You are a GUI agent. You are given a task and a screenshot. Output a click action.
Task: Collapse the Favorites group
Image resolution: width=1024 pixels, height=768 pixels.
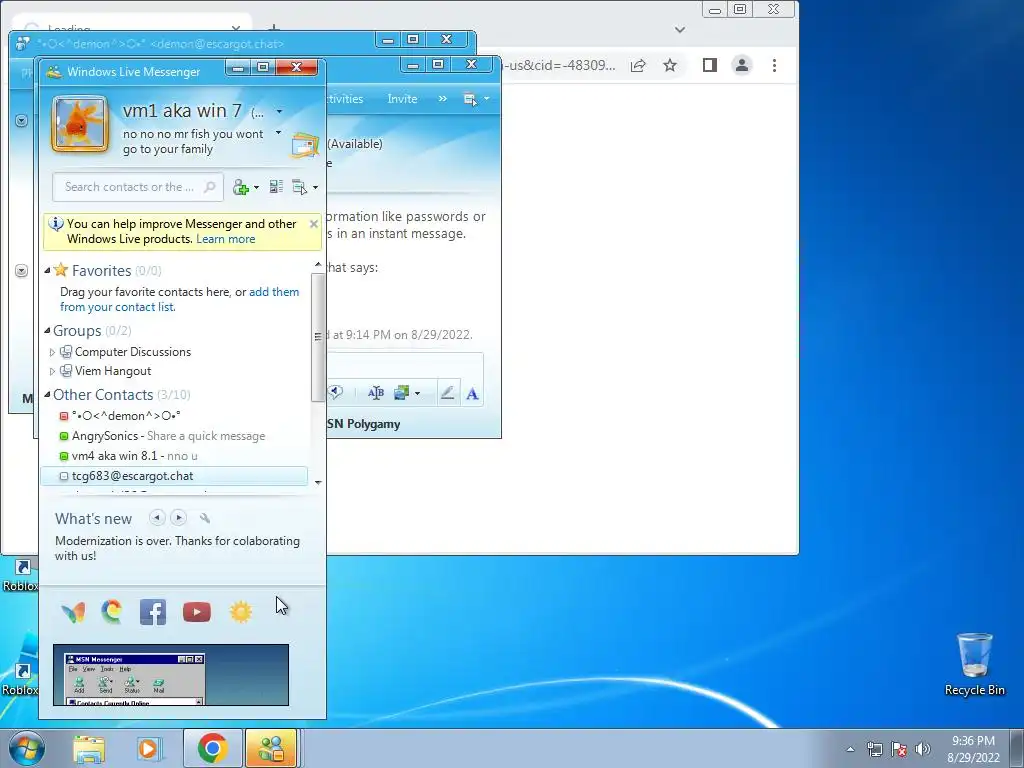(x=47, y=270)
